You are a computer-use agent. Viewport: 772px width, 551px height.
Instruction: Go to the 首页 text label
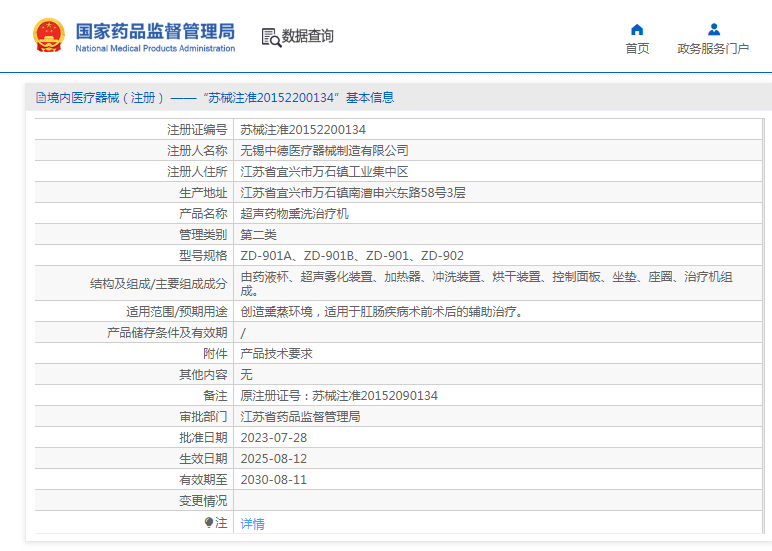click(637, 49)
